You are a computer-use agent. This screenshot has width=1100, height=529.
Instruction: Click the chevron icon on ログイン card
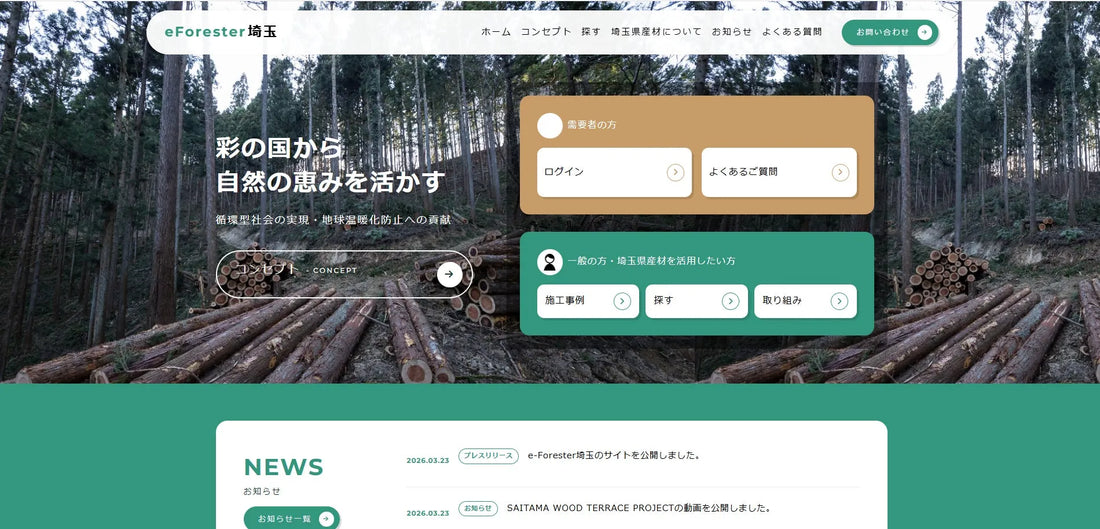coord(675,173)
